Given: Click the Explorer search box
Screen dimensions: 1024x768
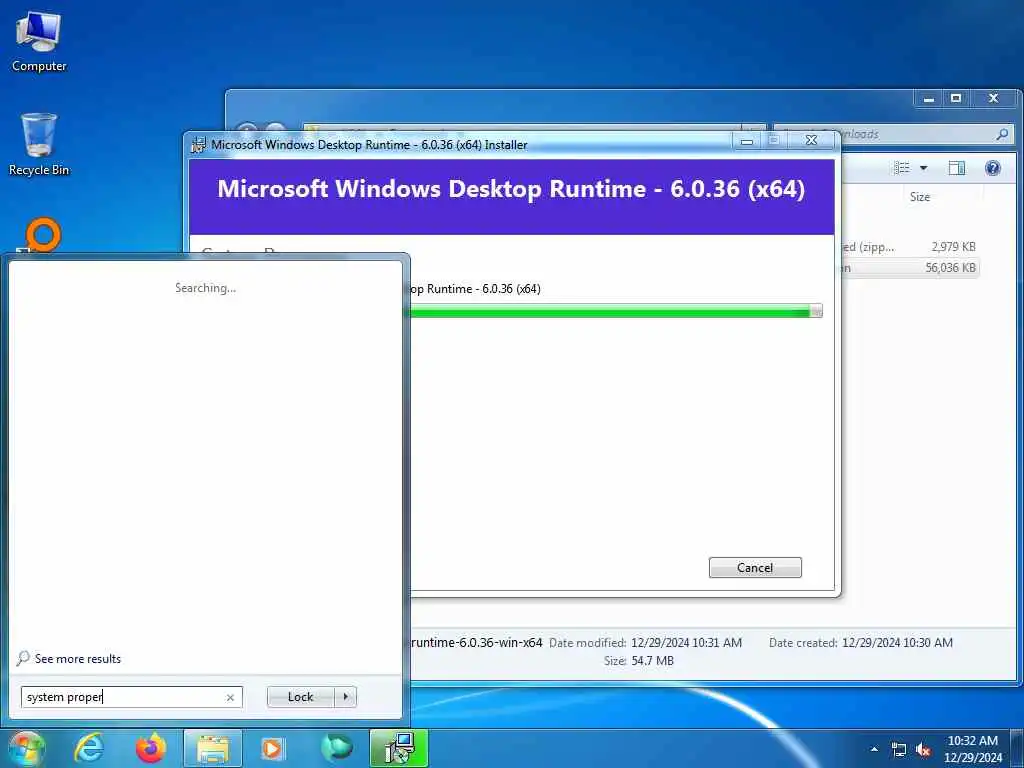Looking at the screenshot, I should [893, 135].
